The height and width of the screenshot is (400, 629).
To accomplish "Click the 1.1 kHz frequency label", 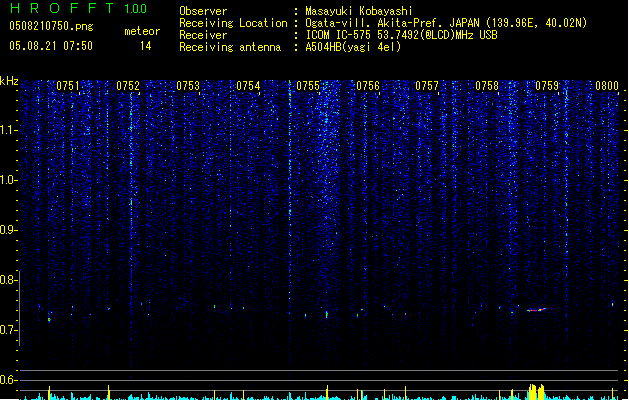I will point(8,130).
